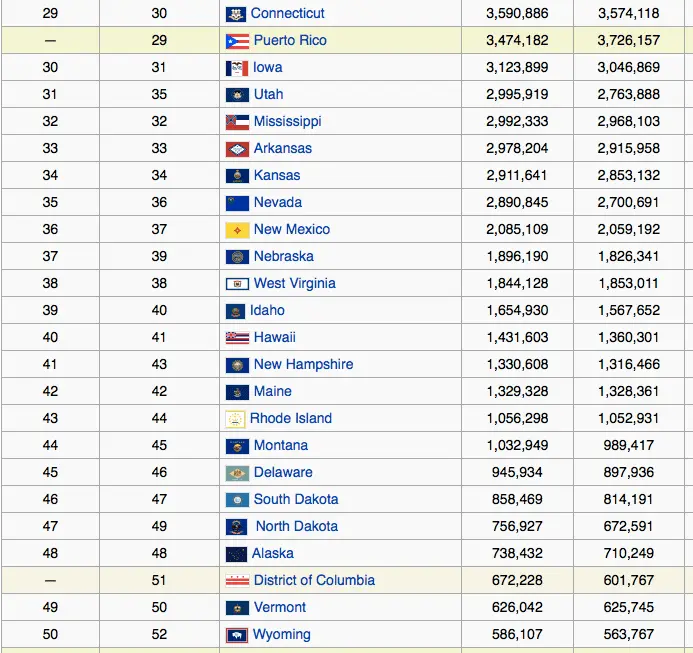Click the Iowa state flag icon
Image resolution: width=693 pixels, height=653 pixels.
coord(236,68)
